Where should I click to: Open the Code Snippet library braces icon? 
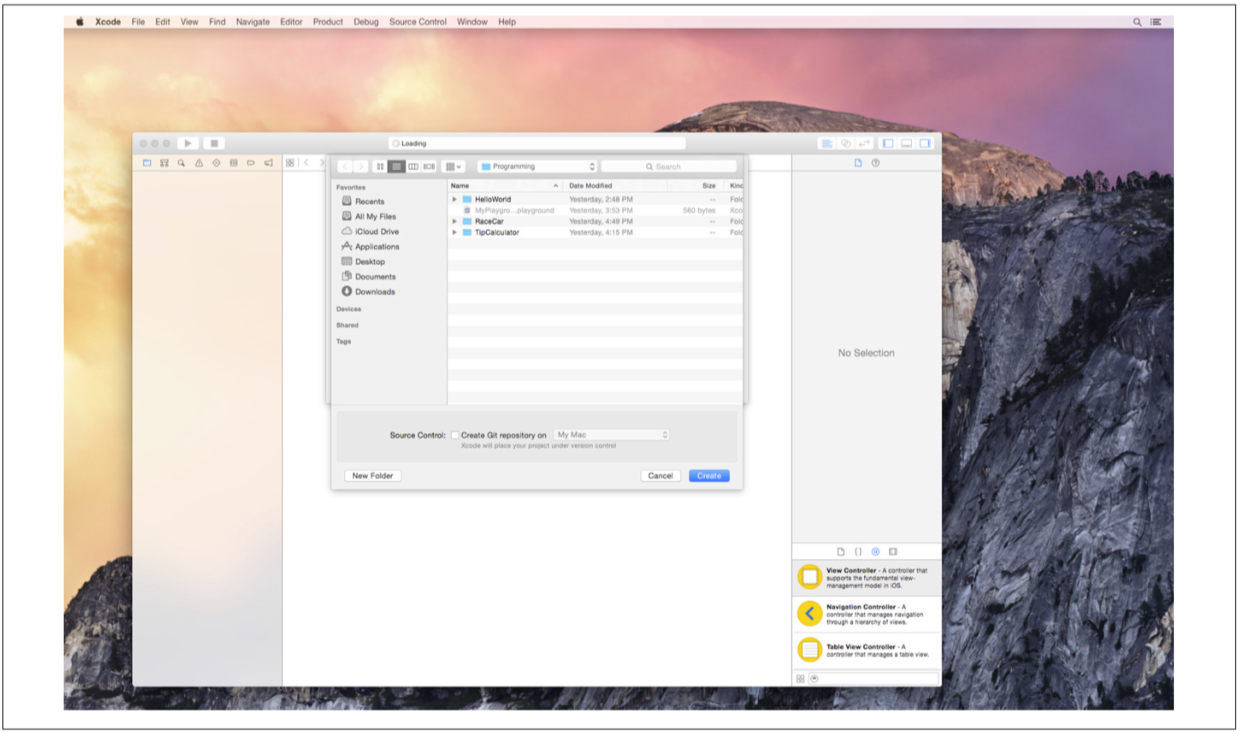858,552
